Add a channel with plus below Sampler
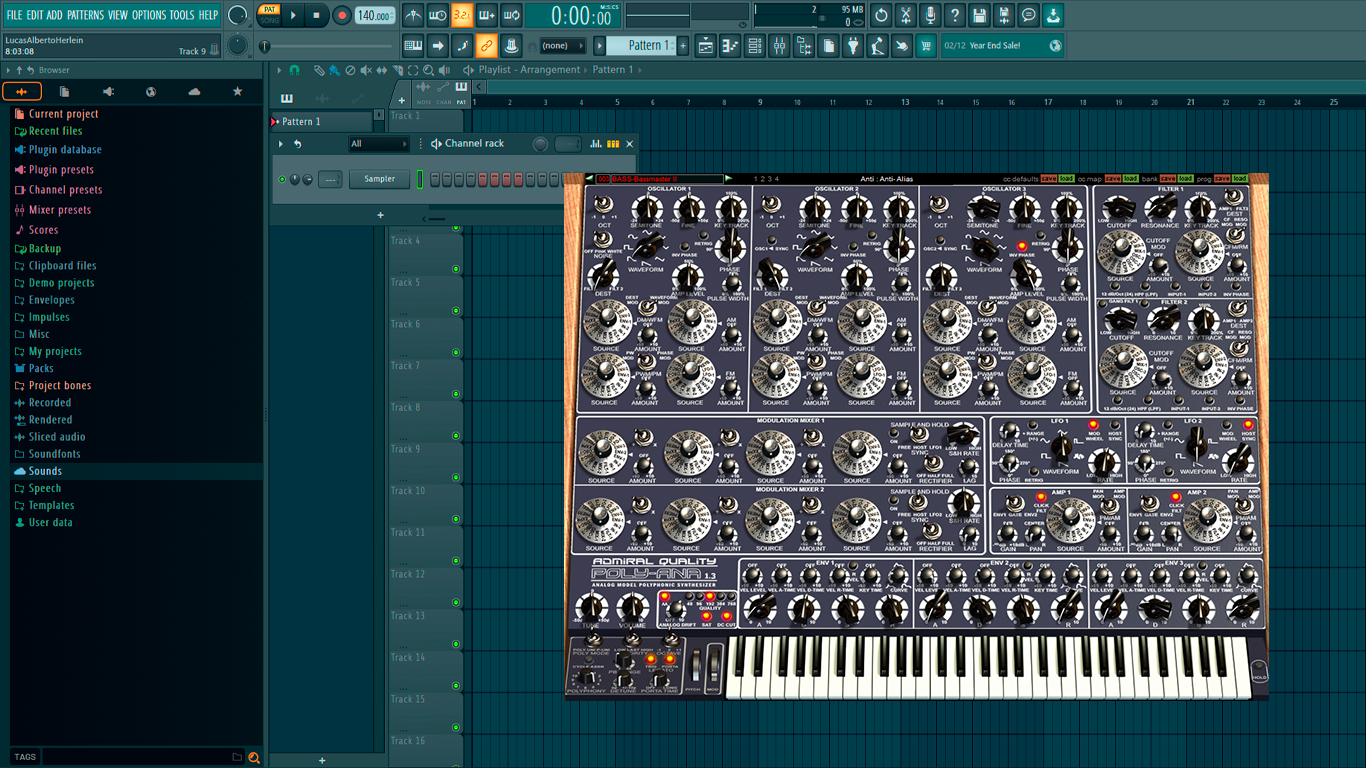The image size is (1366, 768). pyautogui.click(x=380, y=215)
